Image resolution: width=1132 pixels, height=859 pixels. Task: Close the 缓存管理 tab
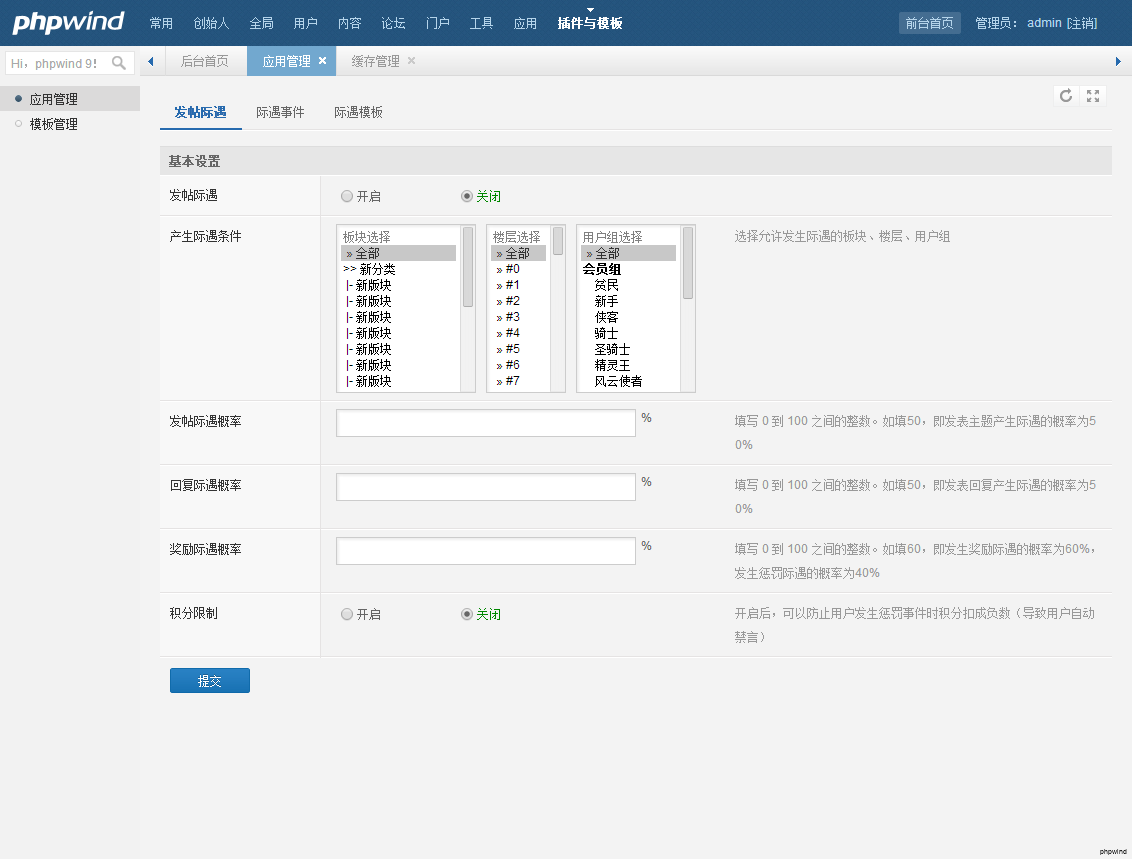coord(411,61)
